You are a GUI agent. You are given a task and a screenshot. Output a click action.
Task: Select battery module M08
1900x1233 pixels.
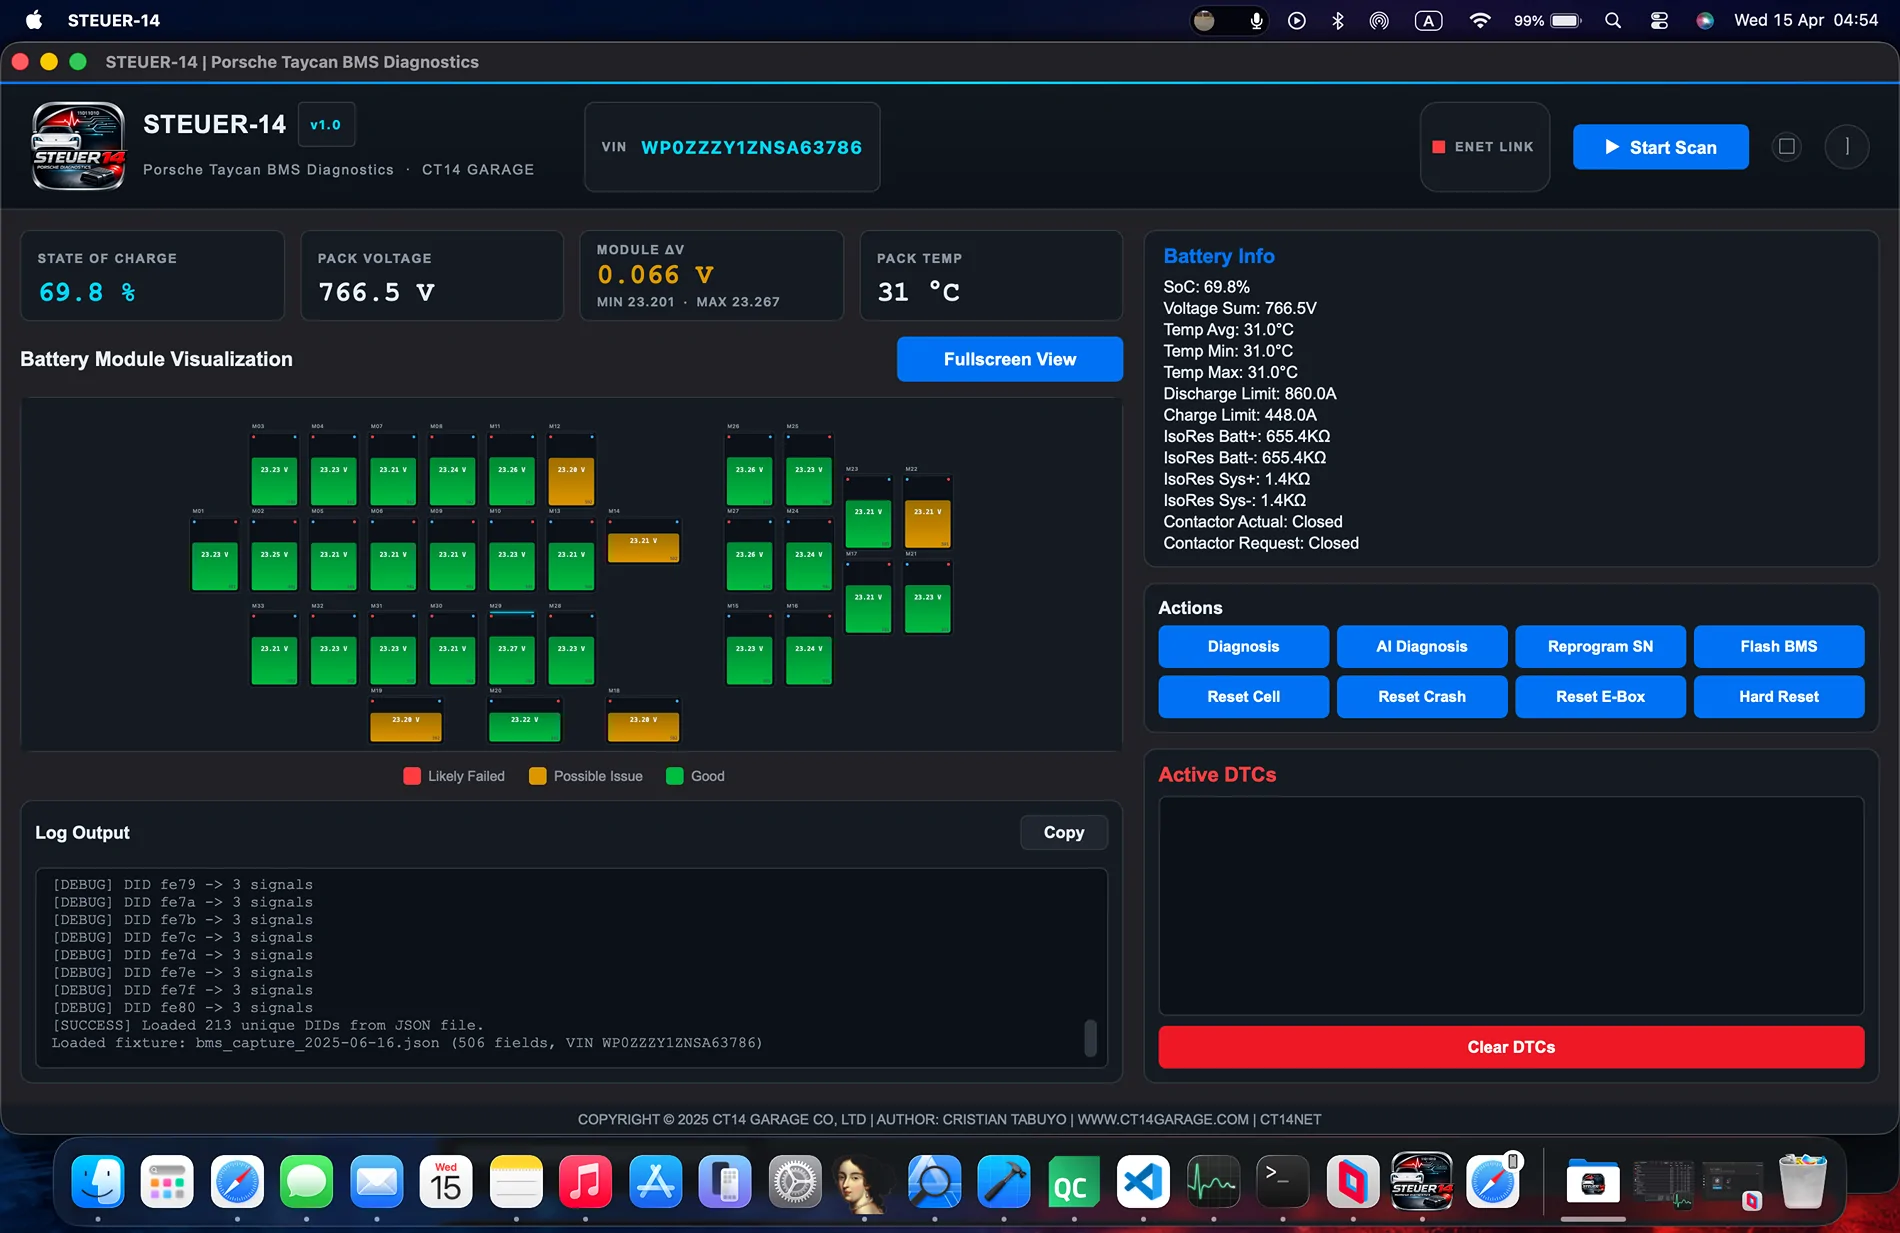pos(452,470)
